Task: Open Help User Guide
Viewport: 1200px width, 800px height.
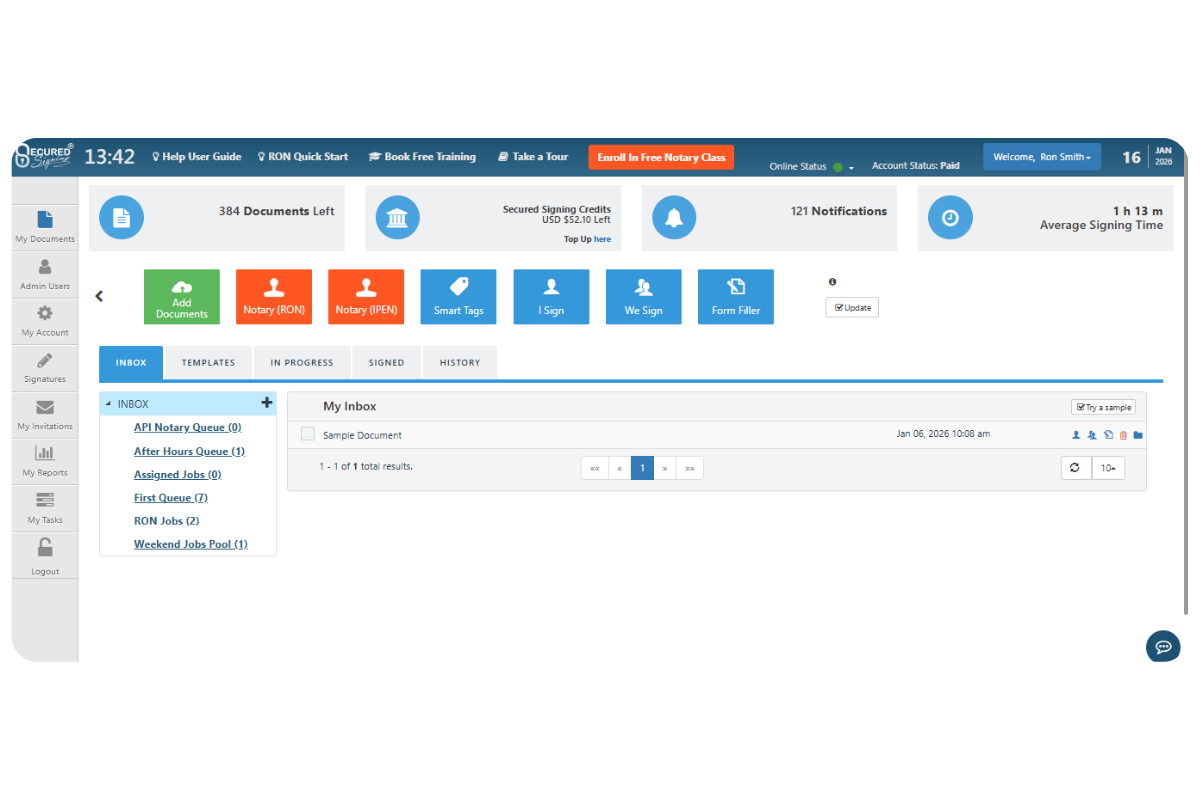Action: (x=197, y=157)
